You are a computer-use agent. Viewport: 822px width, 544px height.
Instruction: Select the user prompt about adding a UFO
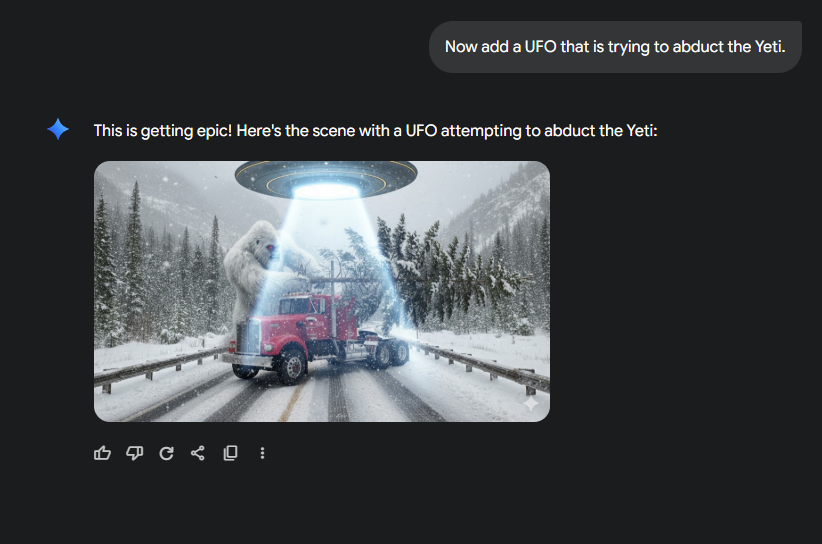click(x=615, y=47)
